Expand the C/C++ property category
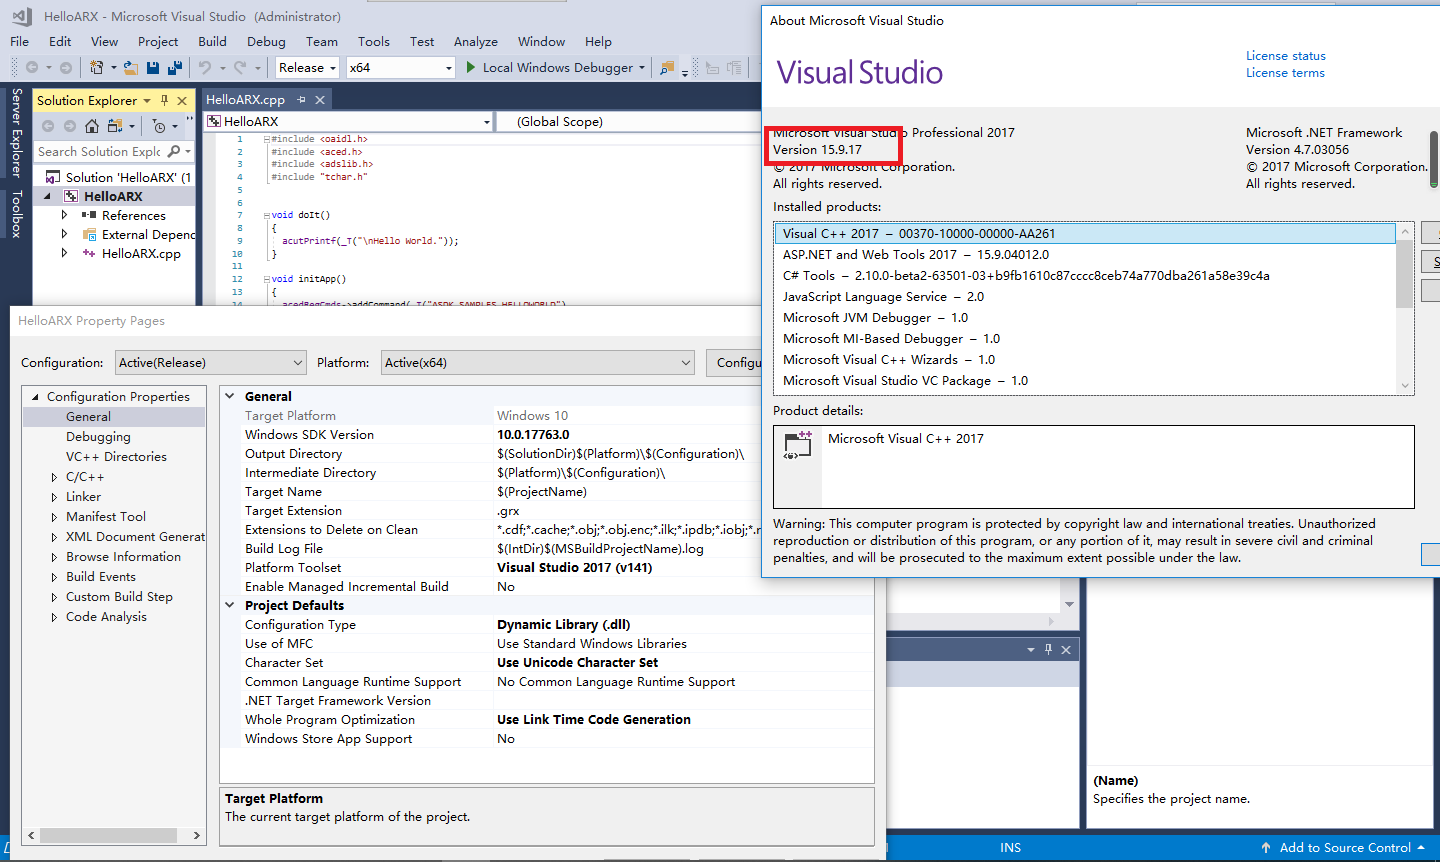Screen dimensions: 1440x862 (x=54, y=477)
